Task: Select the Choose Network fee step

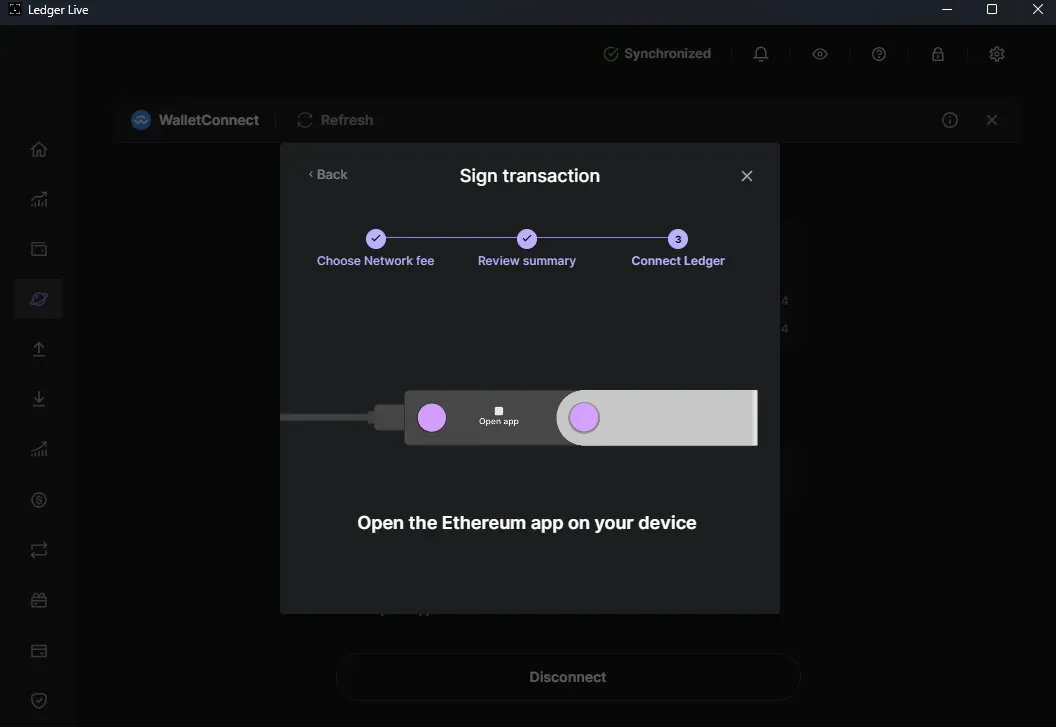Action: pos(376,249)
